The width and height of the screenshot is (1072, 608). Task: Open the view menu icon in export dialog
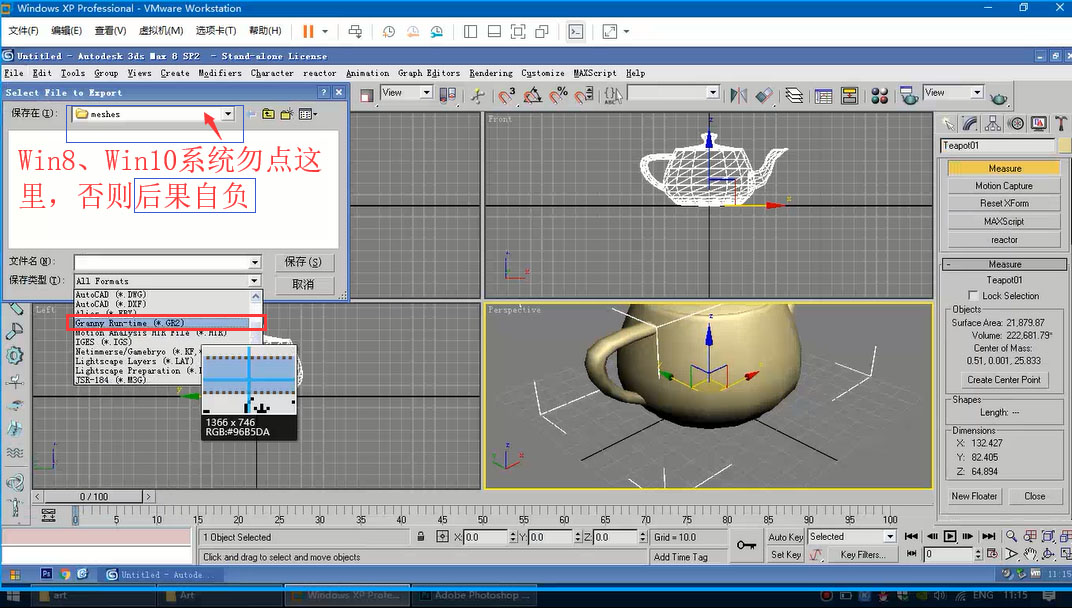tap(308, 114)
